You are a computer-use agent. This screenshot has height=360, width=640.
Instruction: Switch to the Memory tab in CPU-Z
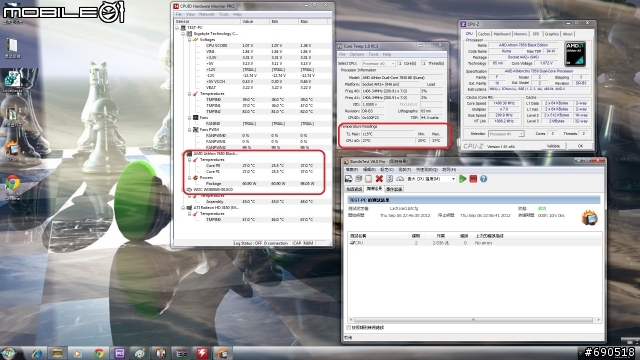(x=520, y=34)
